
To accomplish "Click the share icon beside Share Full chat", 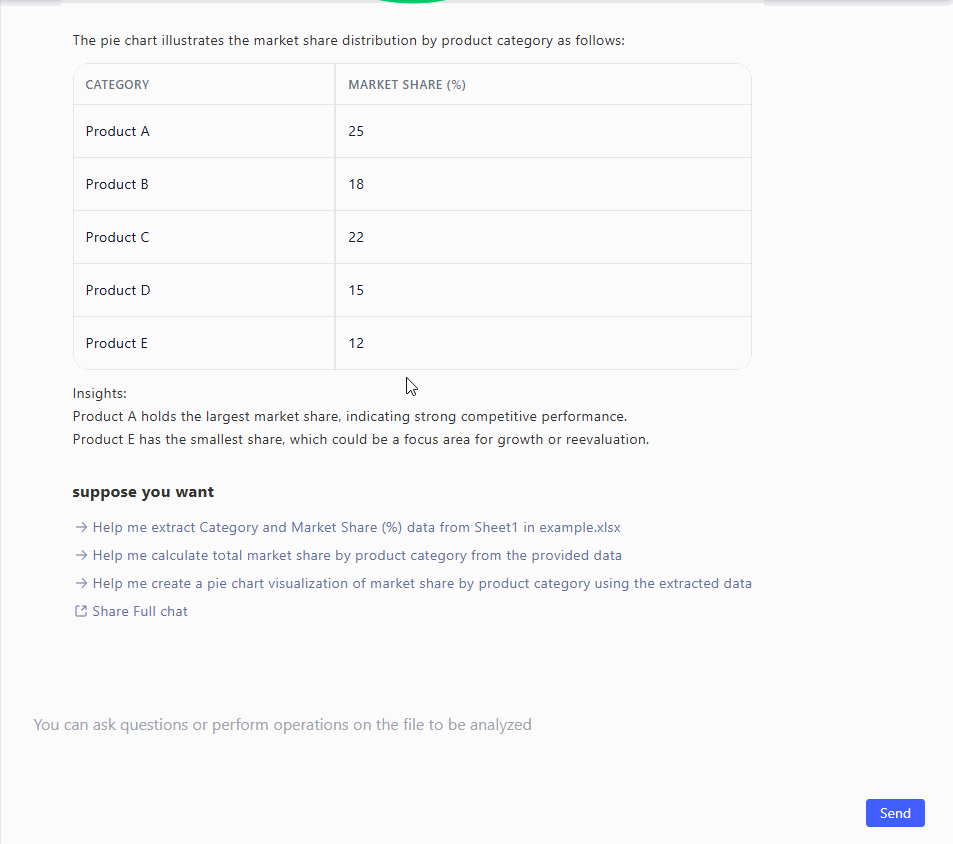I will (81, 611).
